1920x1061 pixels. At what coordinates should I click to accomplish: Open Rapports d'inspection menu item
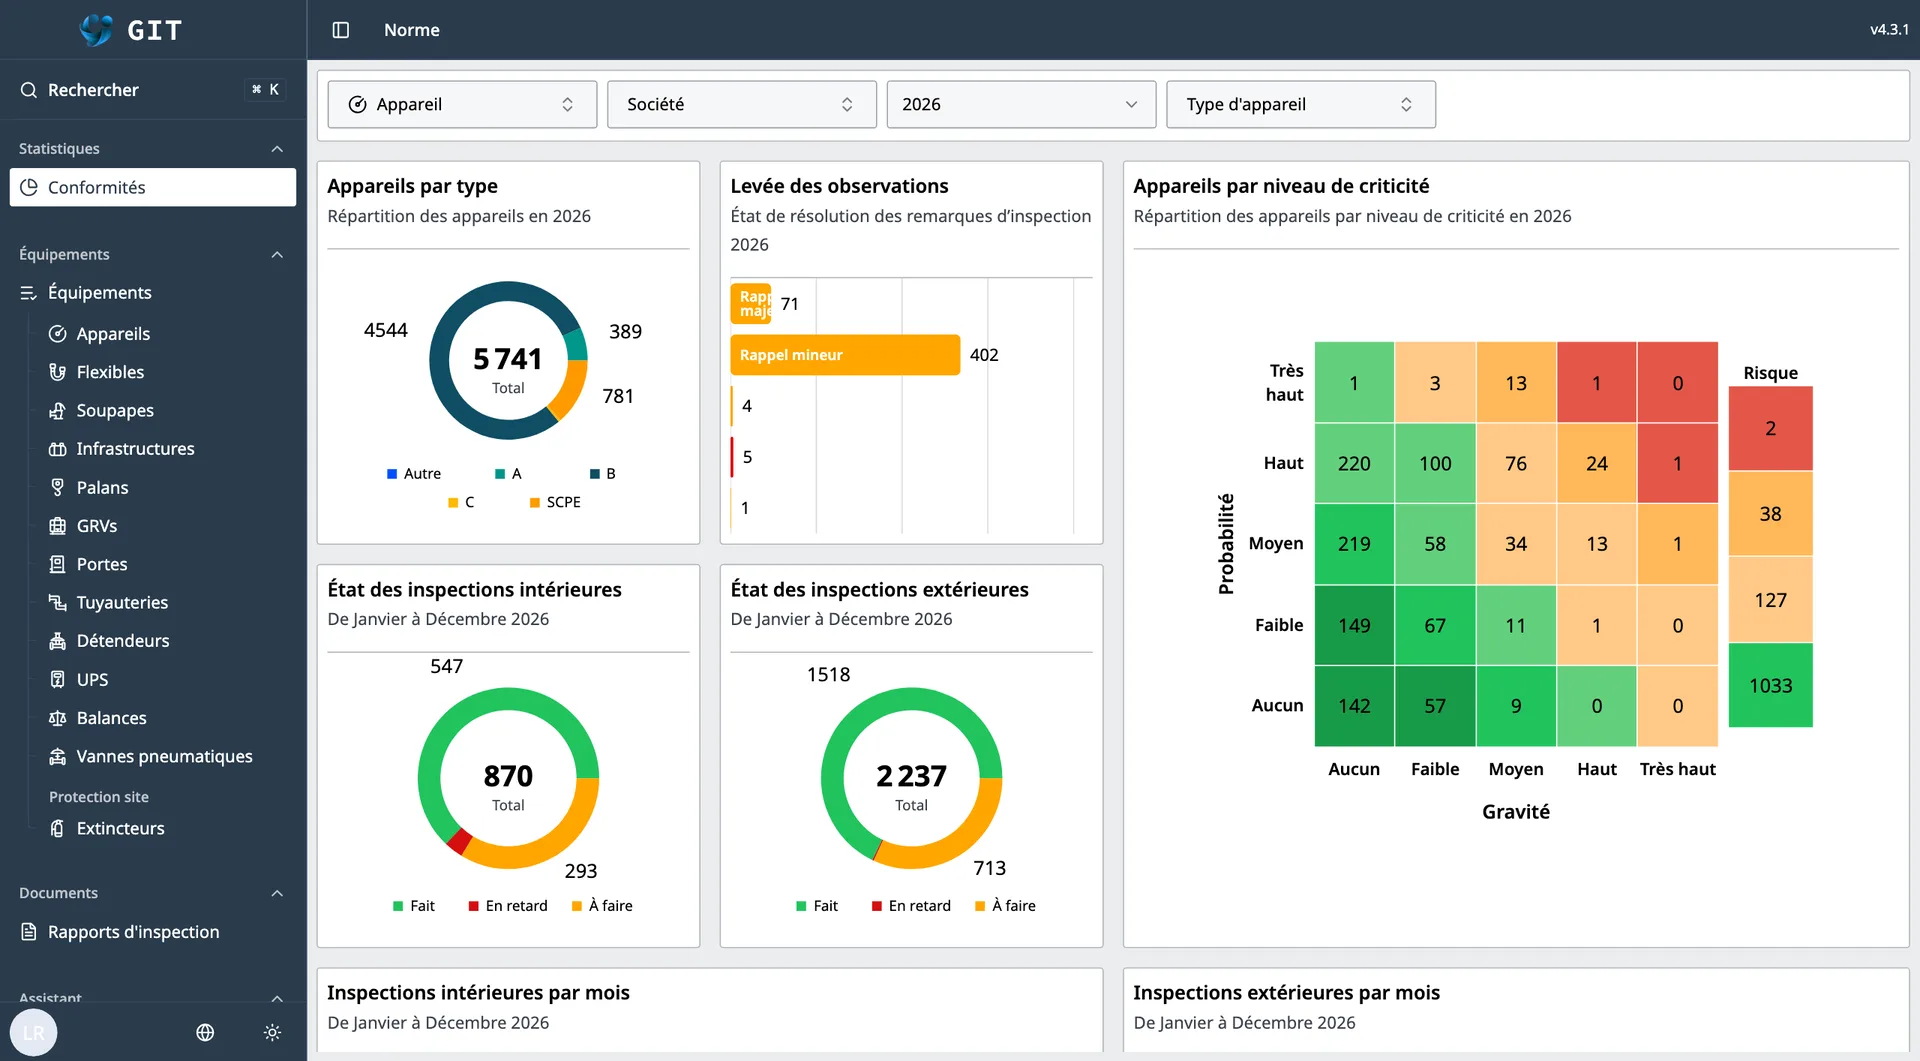pyautogui.click(x=153, y=932)
